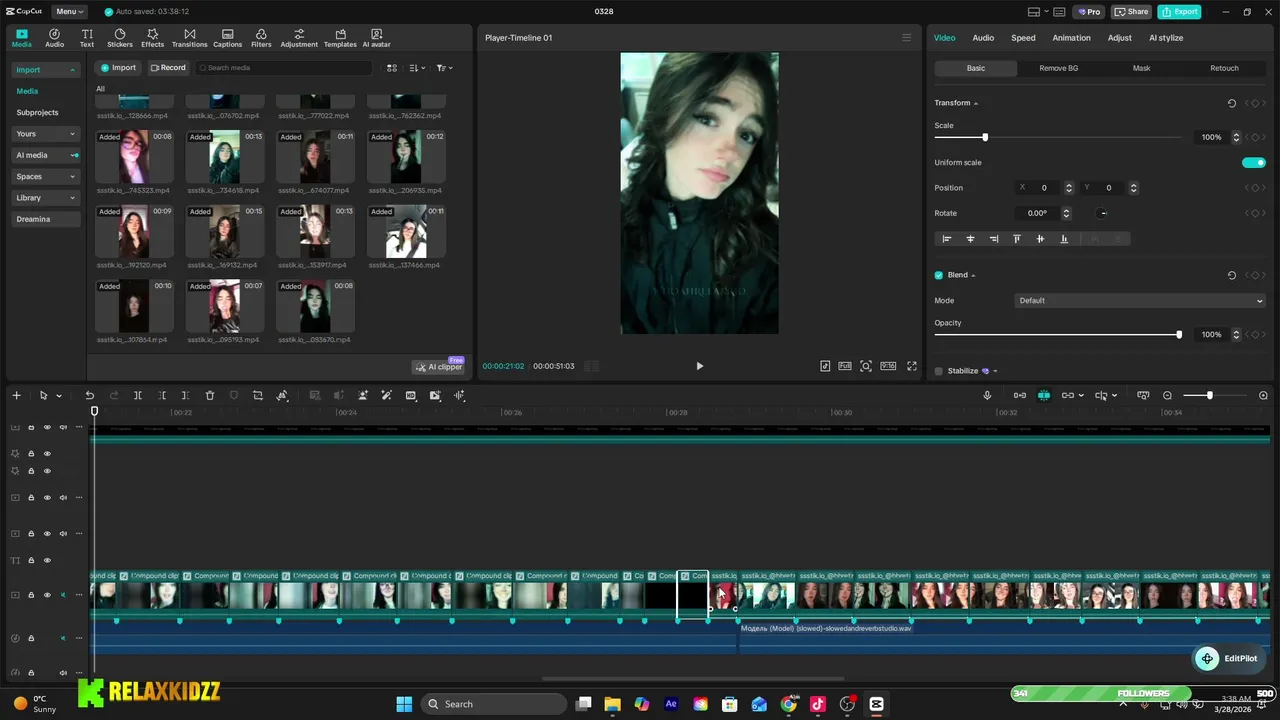Expand the Yours section

pos(46,134)
